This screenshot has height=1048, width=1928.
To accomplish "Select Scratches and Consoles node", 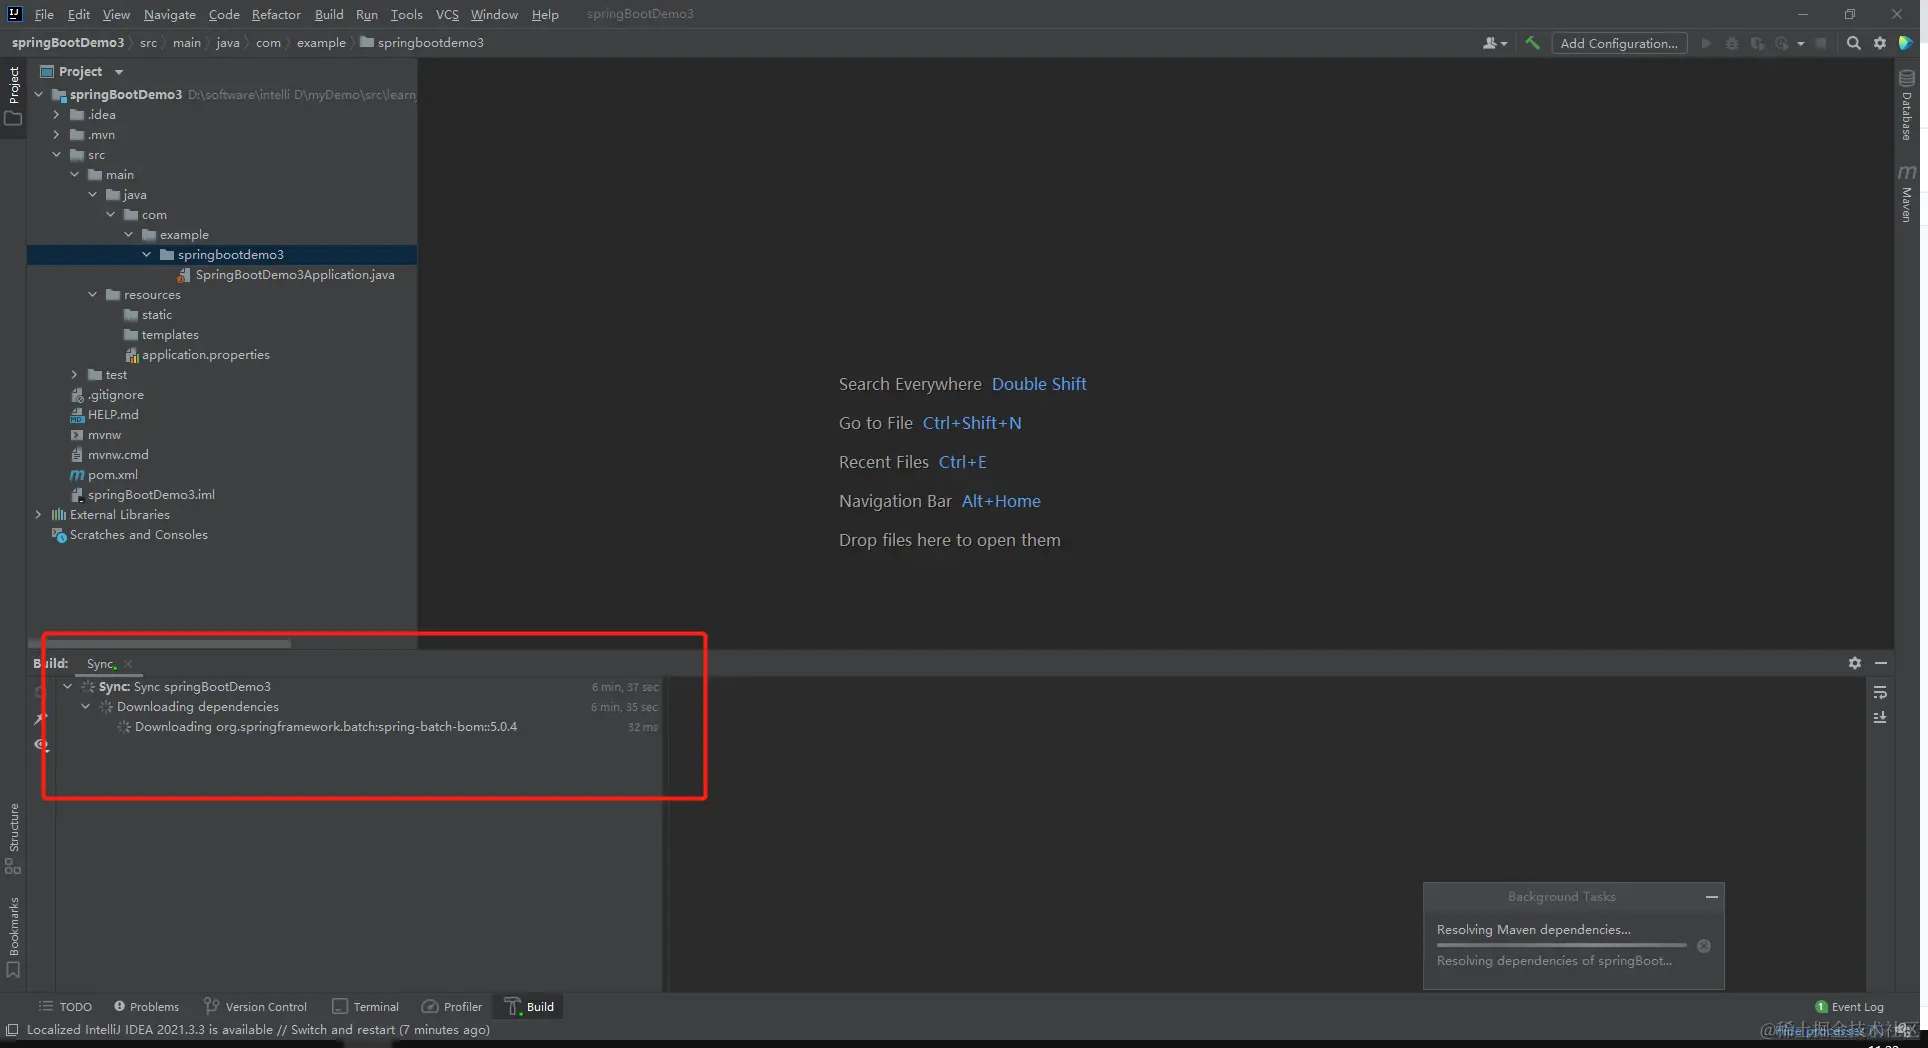I will (139, 535).
